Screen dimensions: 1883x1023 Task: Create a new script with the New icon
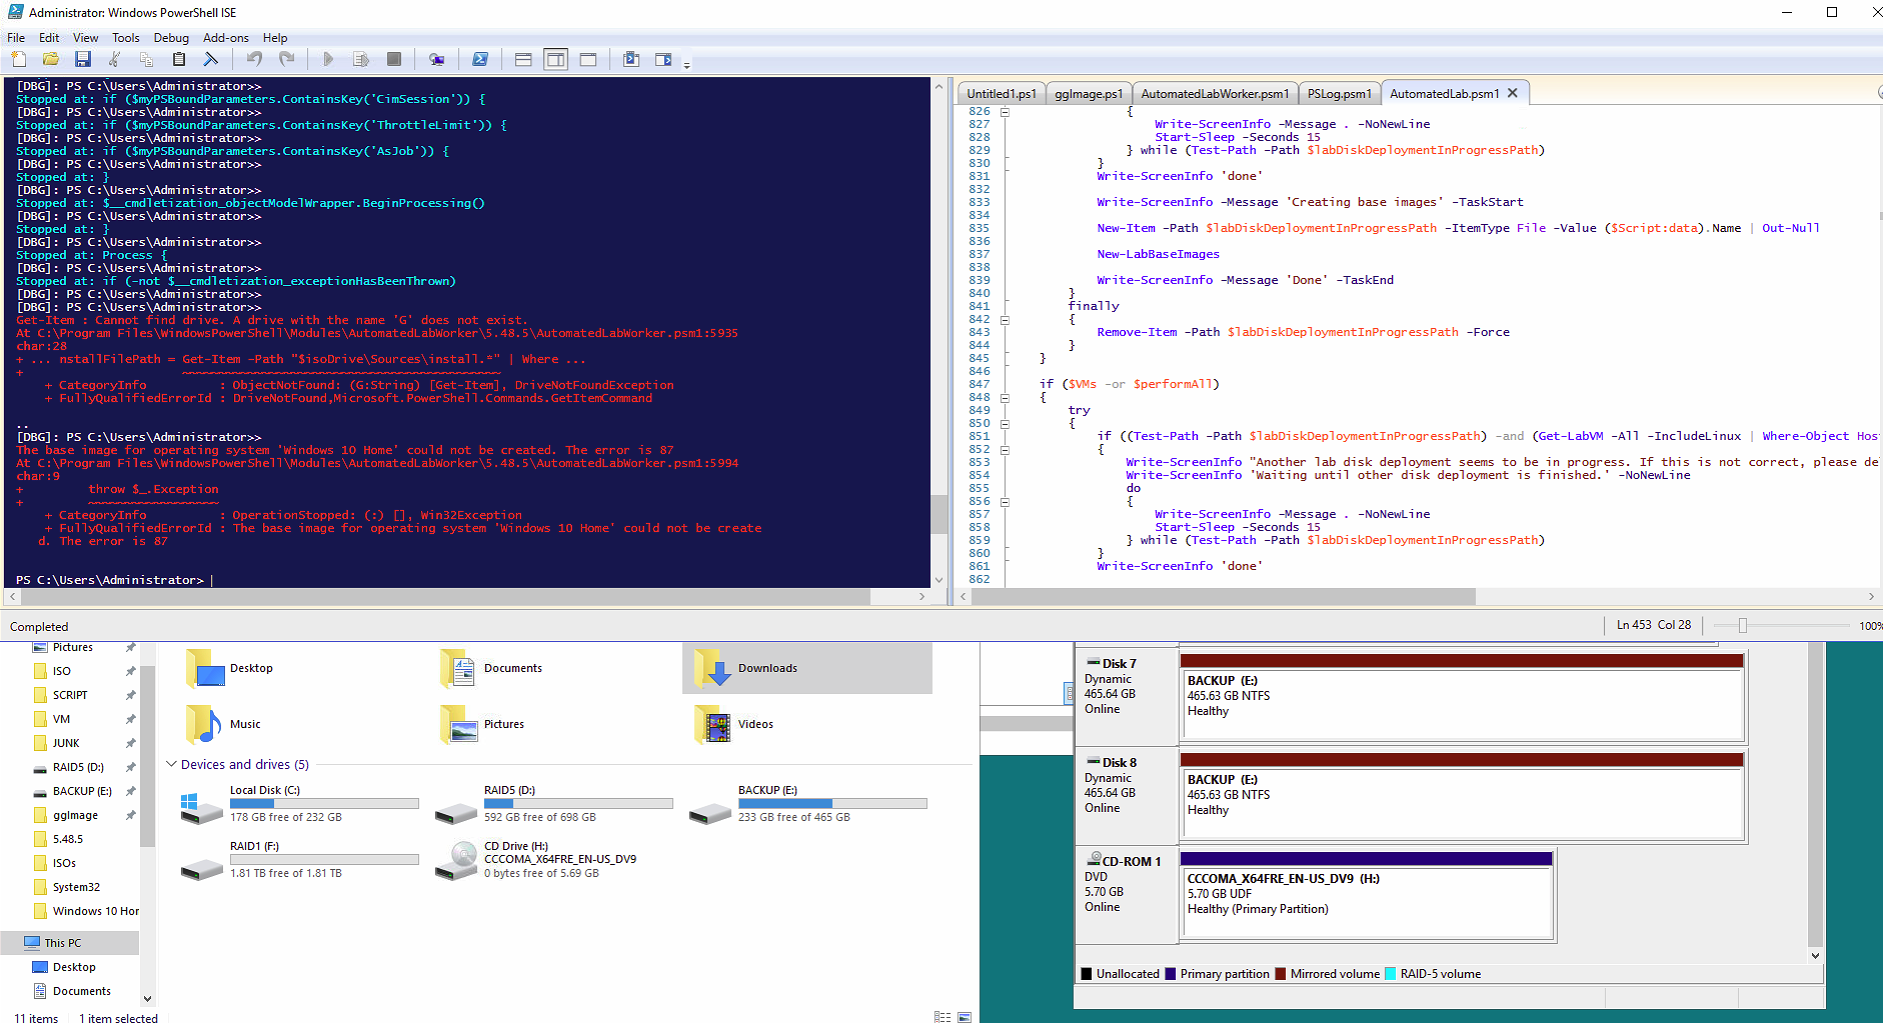pos(18,59)
